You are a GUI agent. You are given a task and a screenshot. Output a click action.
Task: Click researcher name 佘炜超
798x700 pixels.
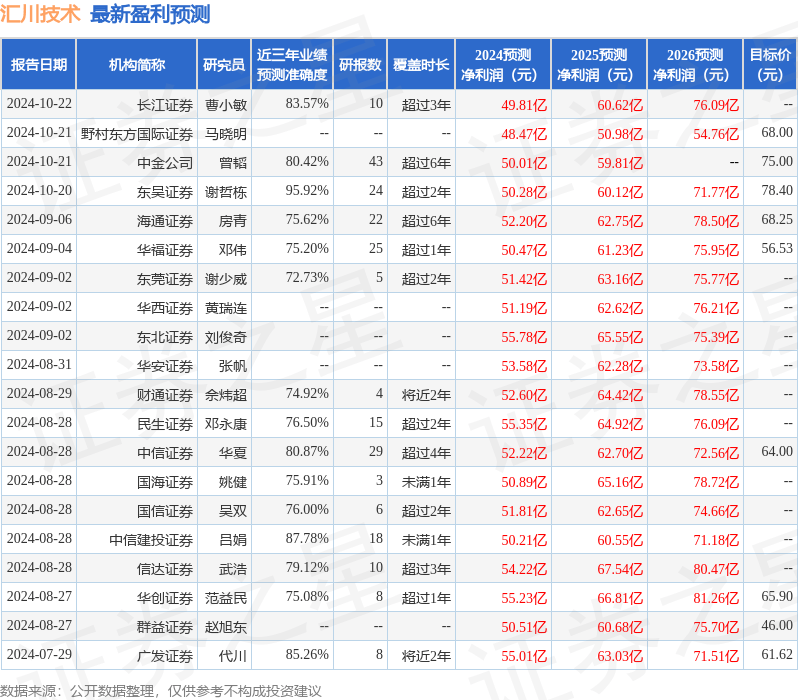coord(226,395)
